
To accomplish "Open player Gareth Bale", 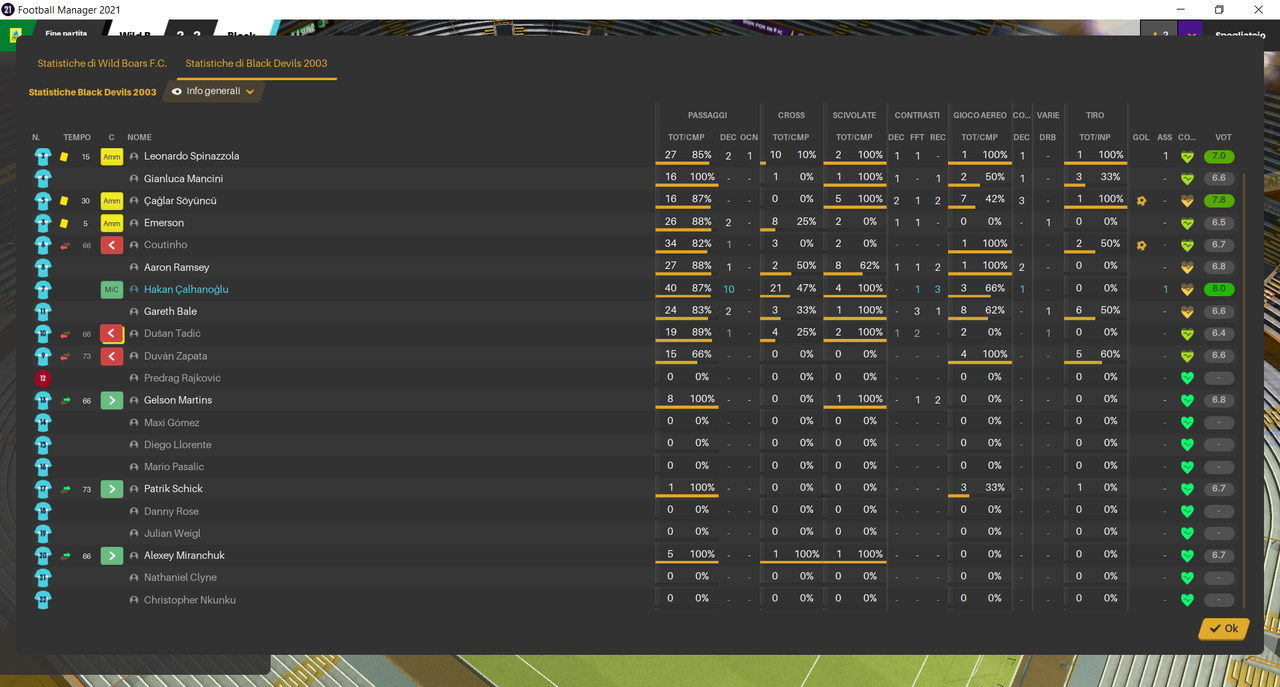I will (x=170, y=312).
